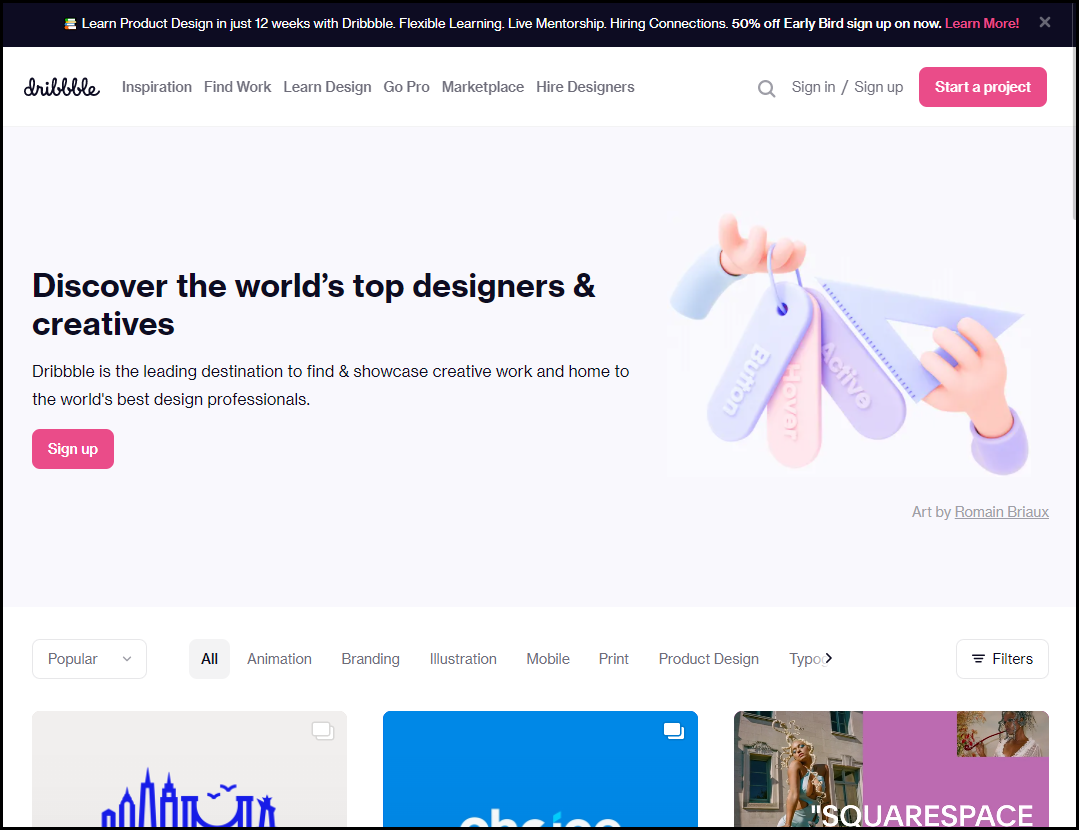1079x830 pixels.
Task: Open Romain Briaux's profile link
Action: click(1001, 511)
